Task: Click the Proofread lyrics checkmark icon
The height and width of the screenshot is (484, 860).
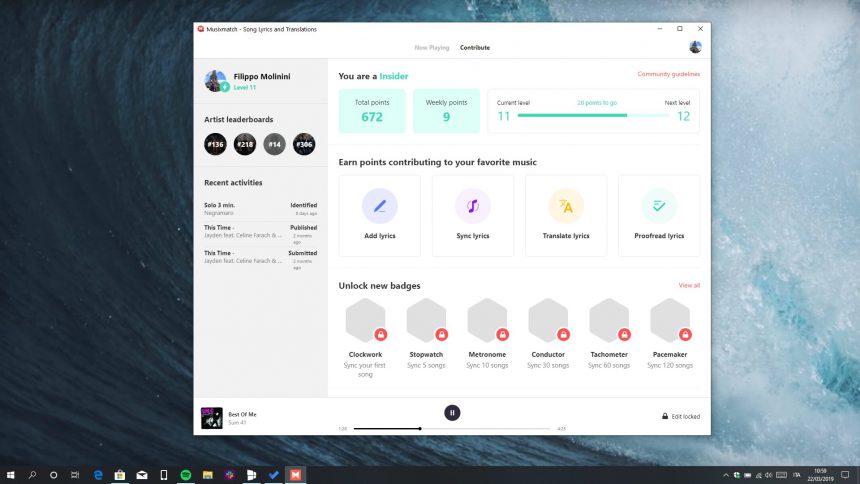Action: (x=659, y=206)
